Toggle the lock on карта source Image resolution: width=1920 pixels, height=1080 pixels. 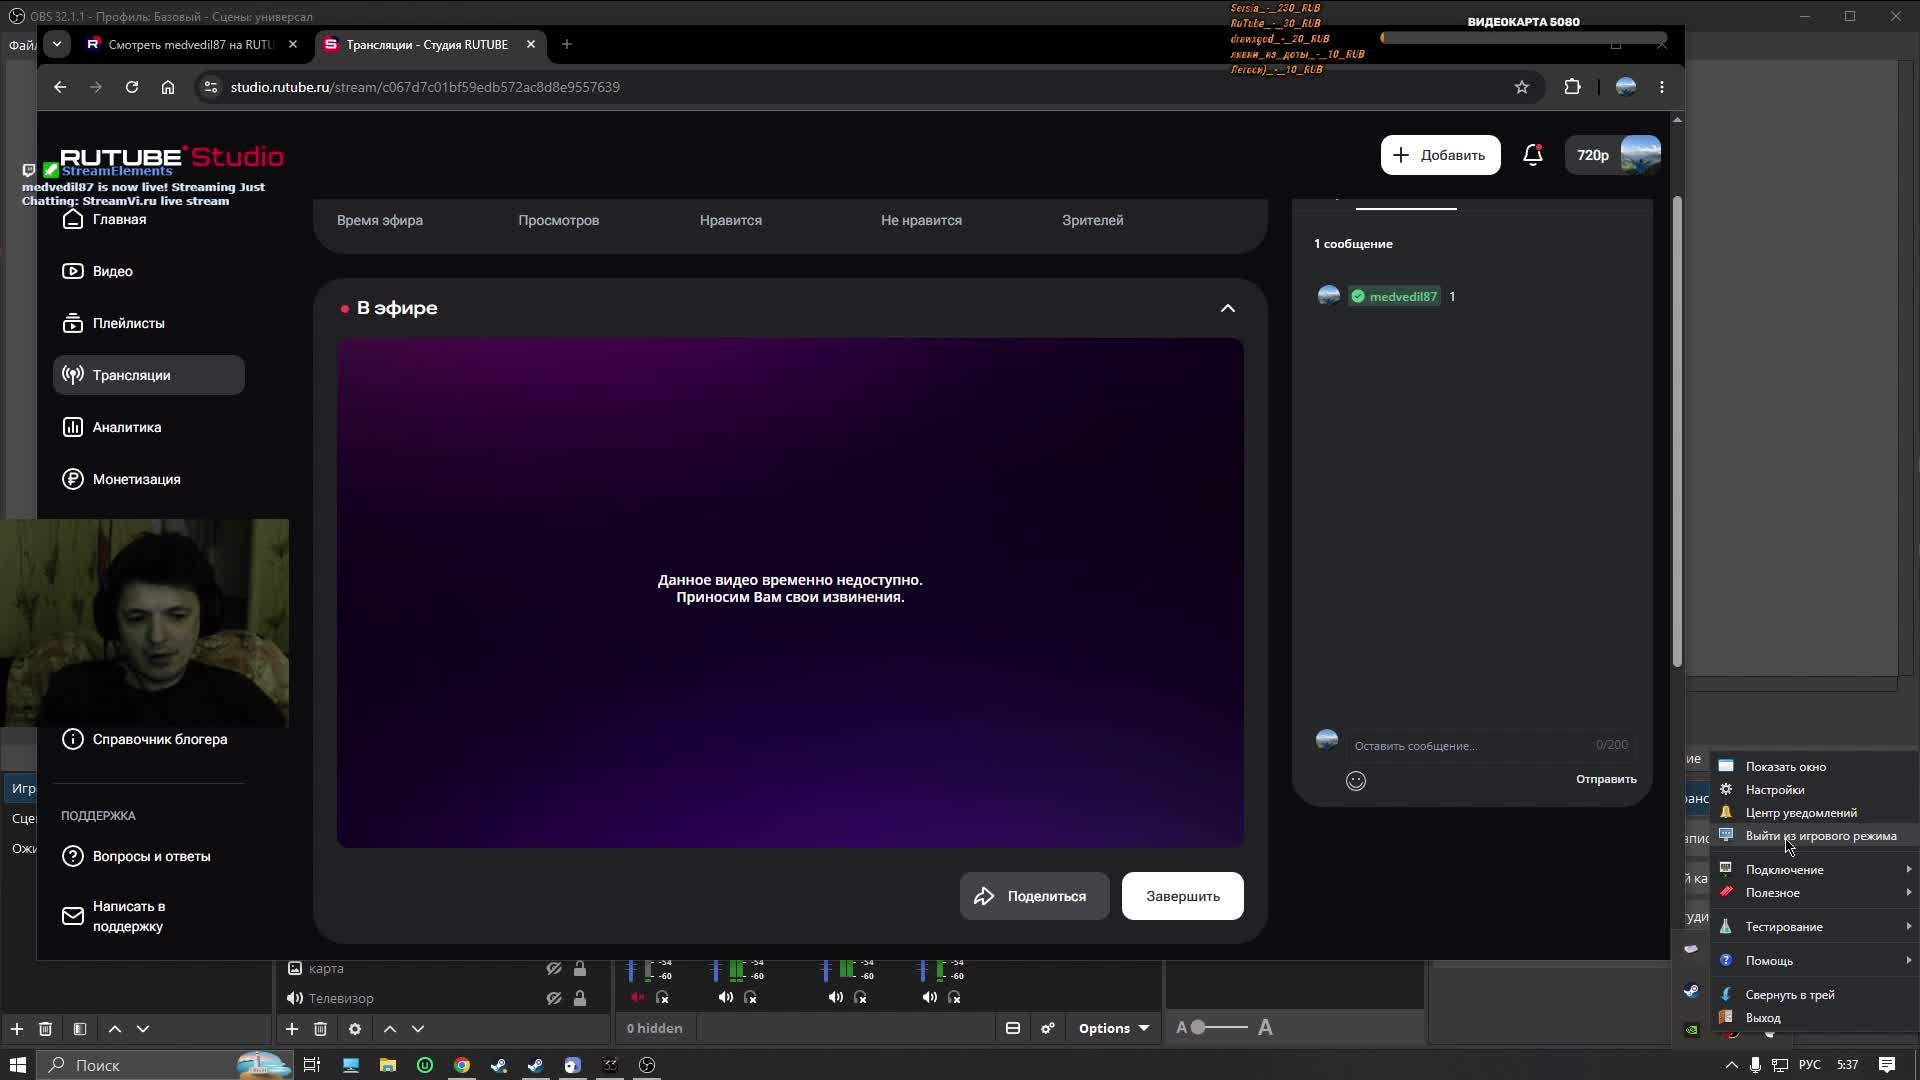pos(580,969)
